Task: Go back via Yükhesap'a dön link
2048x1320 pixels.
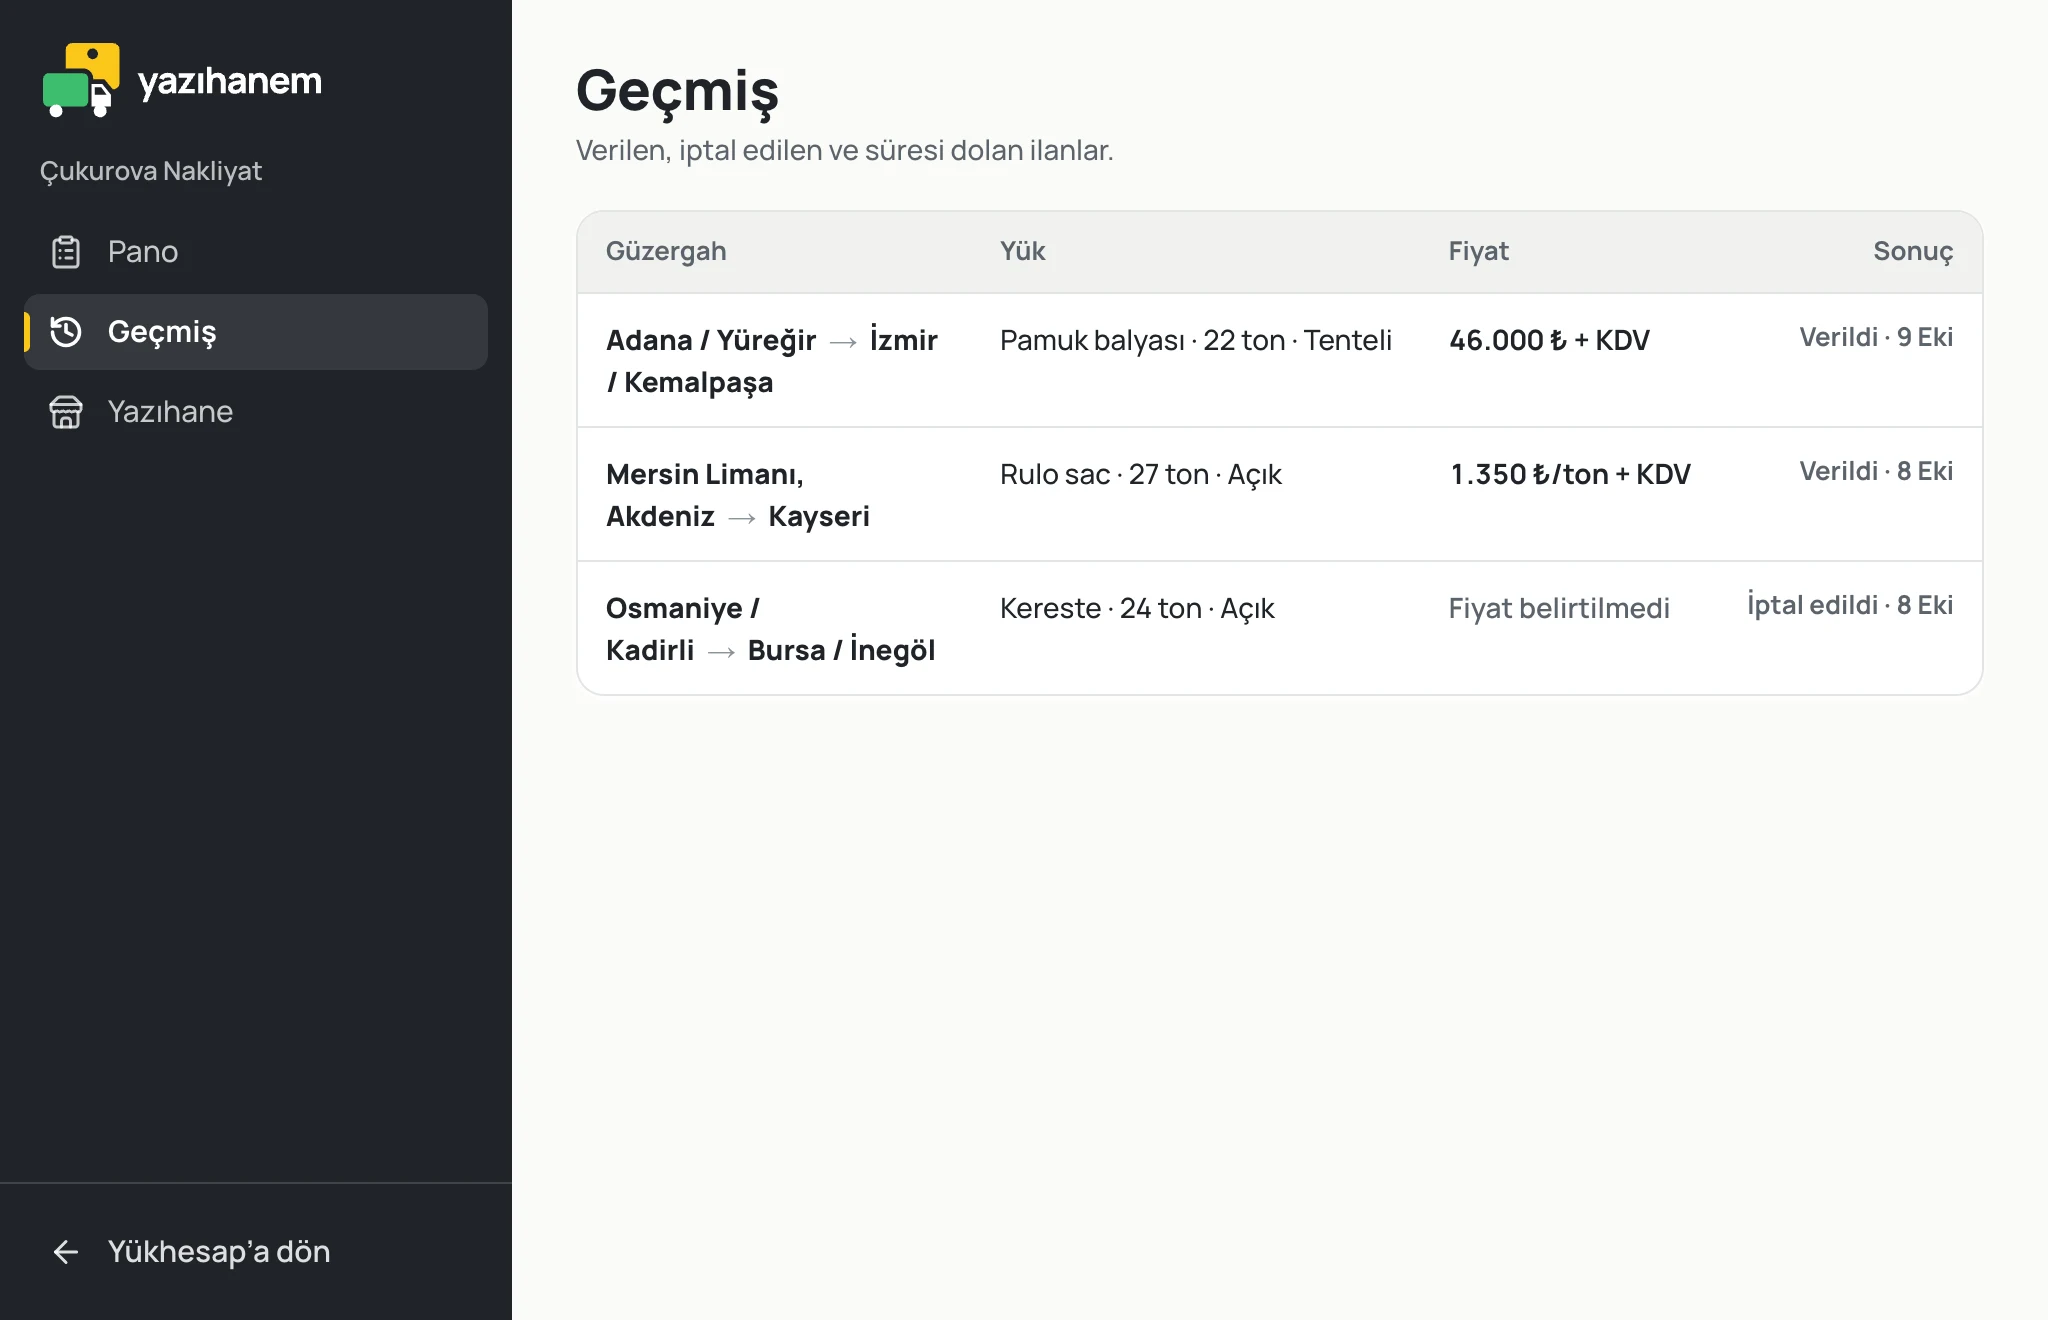Action: (x=256, y=1252)
